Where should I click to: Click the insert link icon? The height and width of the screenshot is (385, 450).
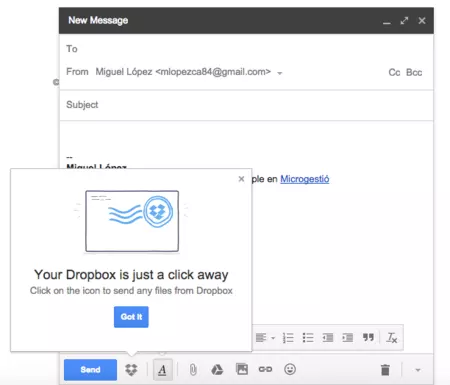click(x=265, y=369)
